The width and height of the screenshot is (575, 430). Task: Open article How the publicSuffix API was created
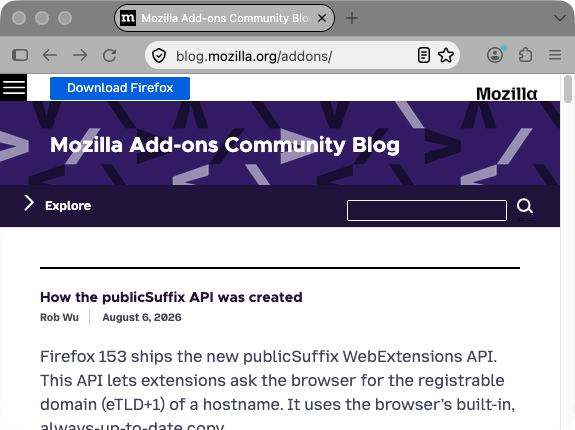click(171, 297)
